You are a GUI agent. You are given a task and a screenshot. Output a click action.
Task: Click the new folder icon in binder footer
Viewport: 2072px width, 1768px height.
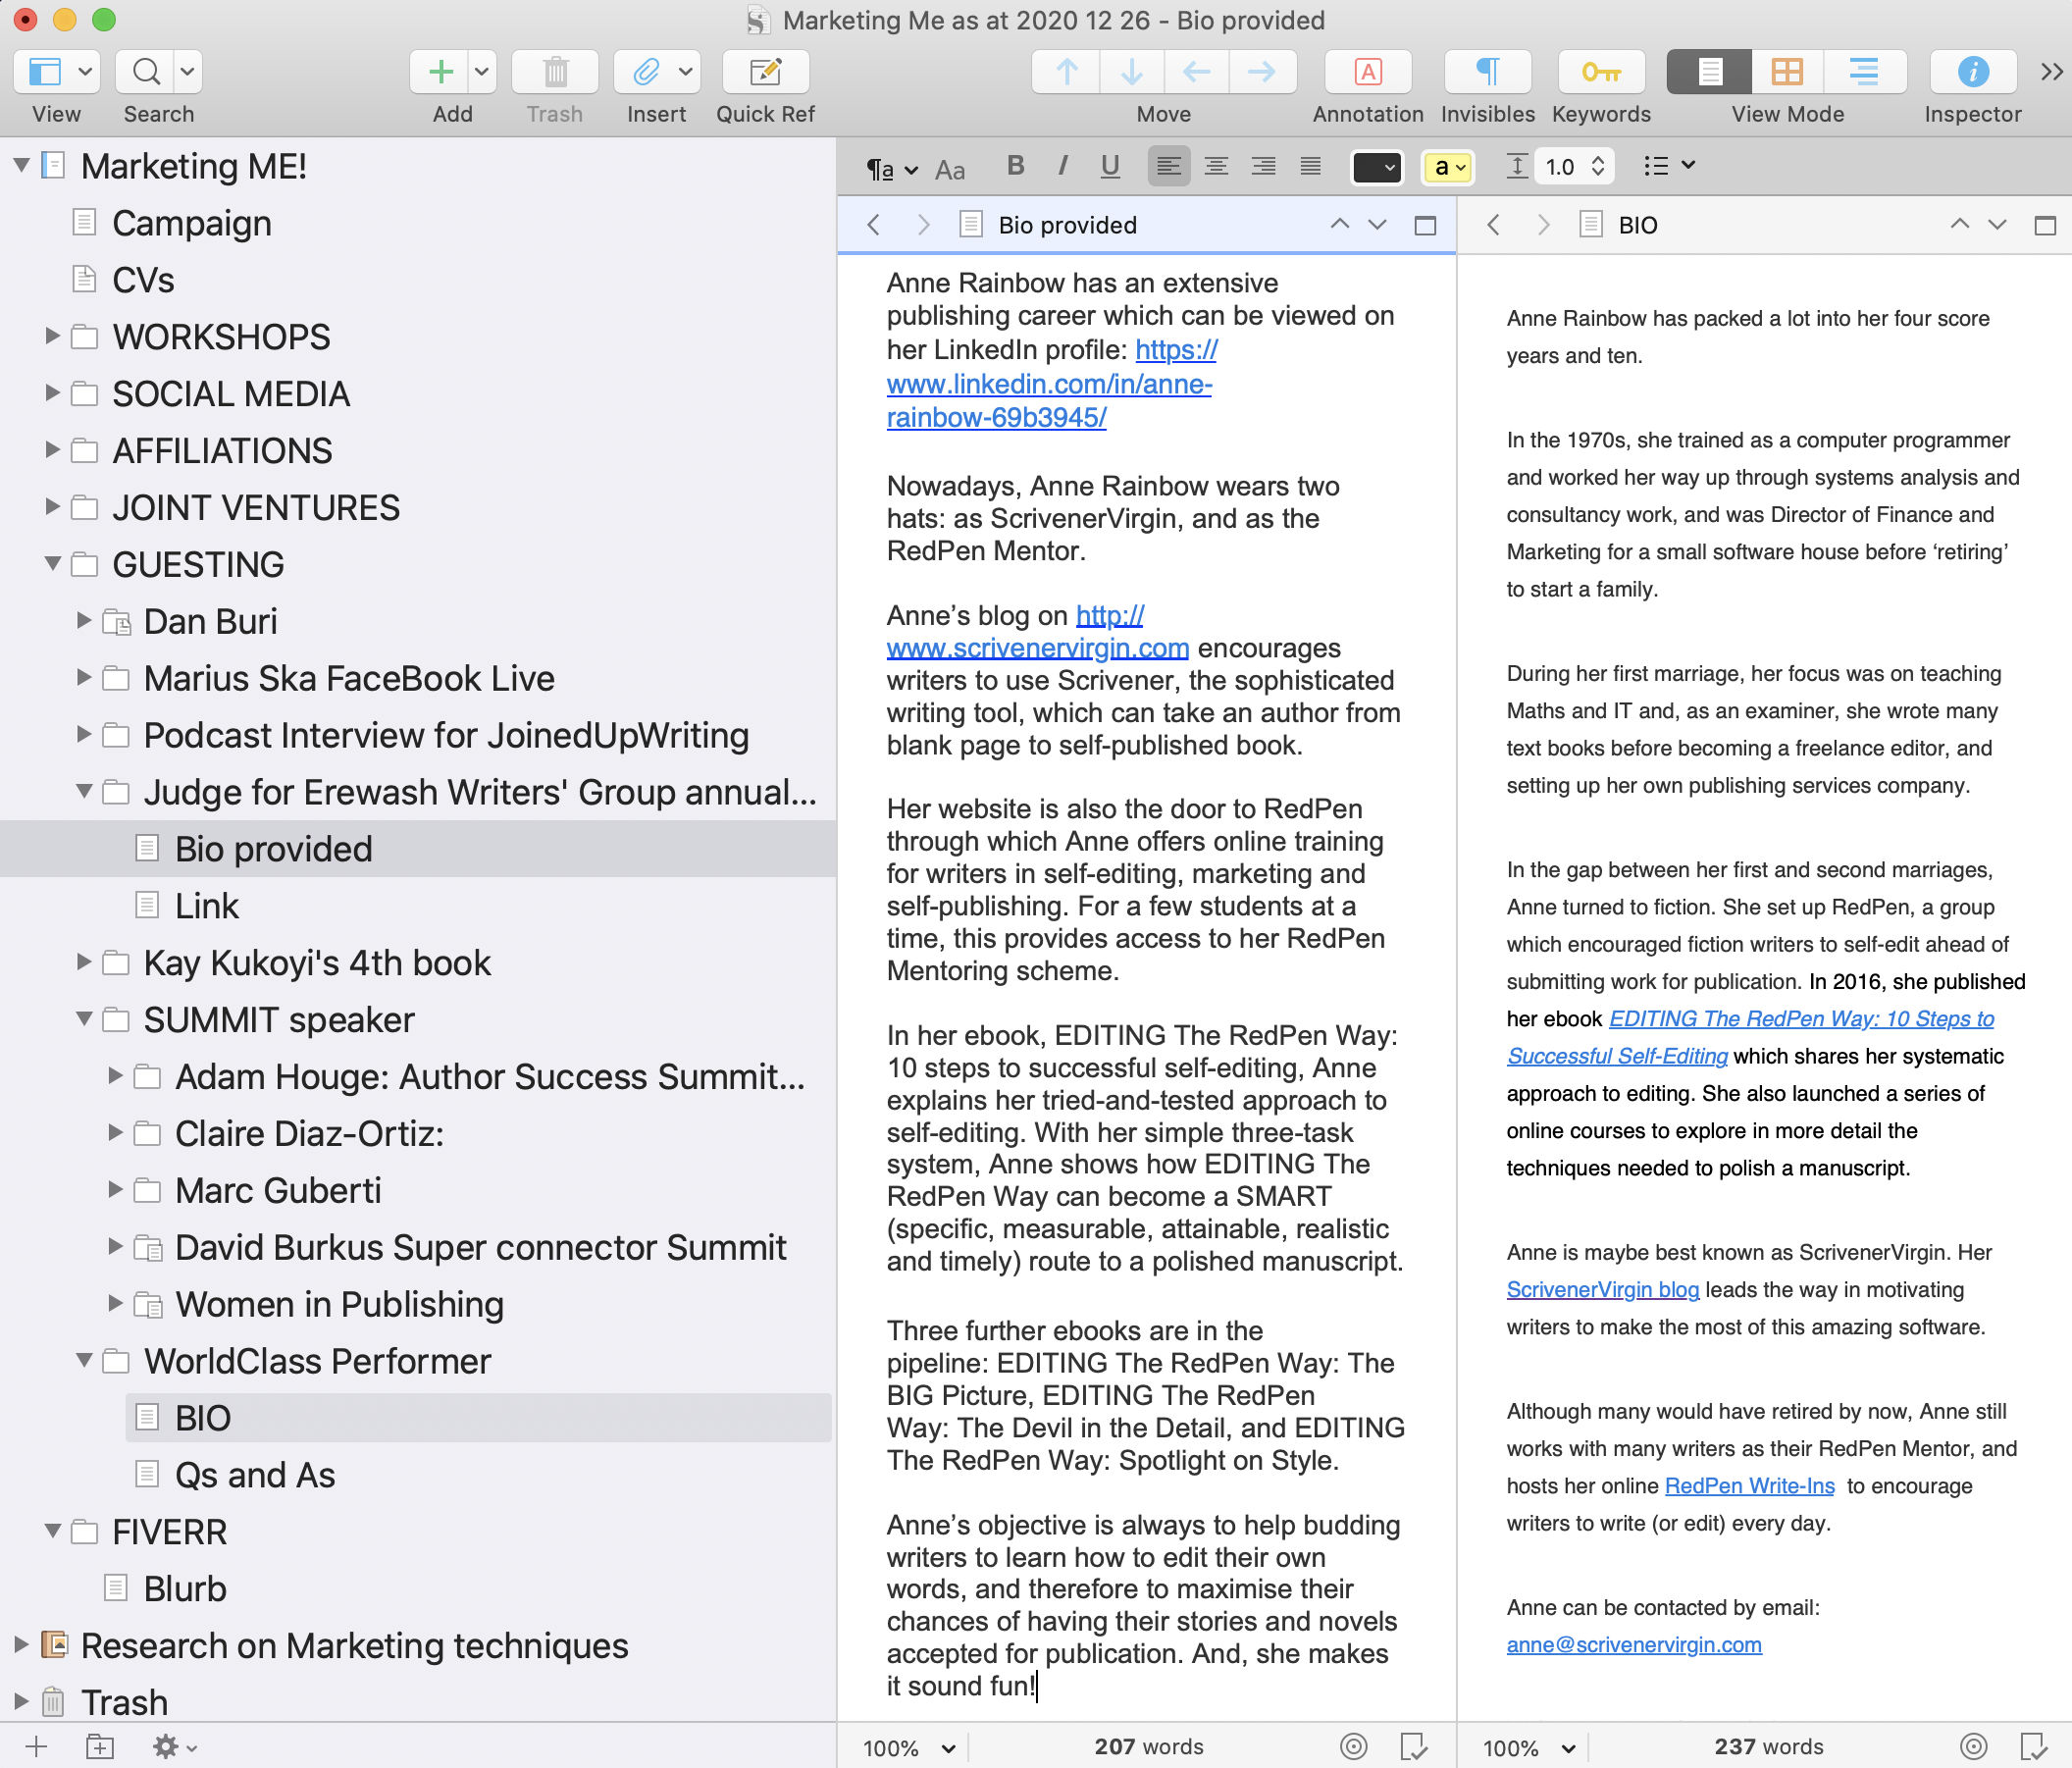click(100, 1746)
